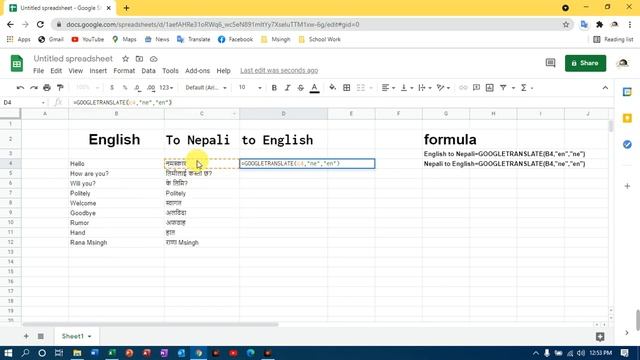Open the All Sheets list icon
The height and width of the screenshot is (360, 640).
(x=41, y=336)
